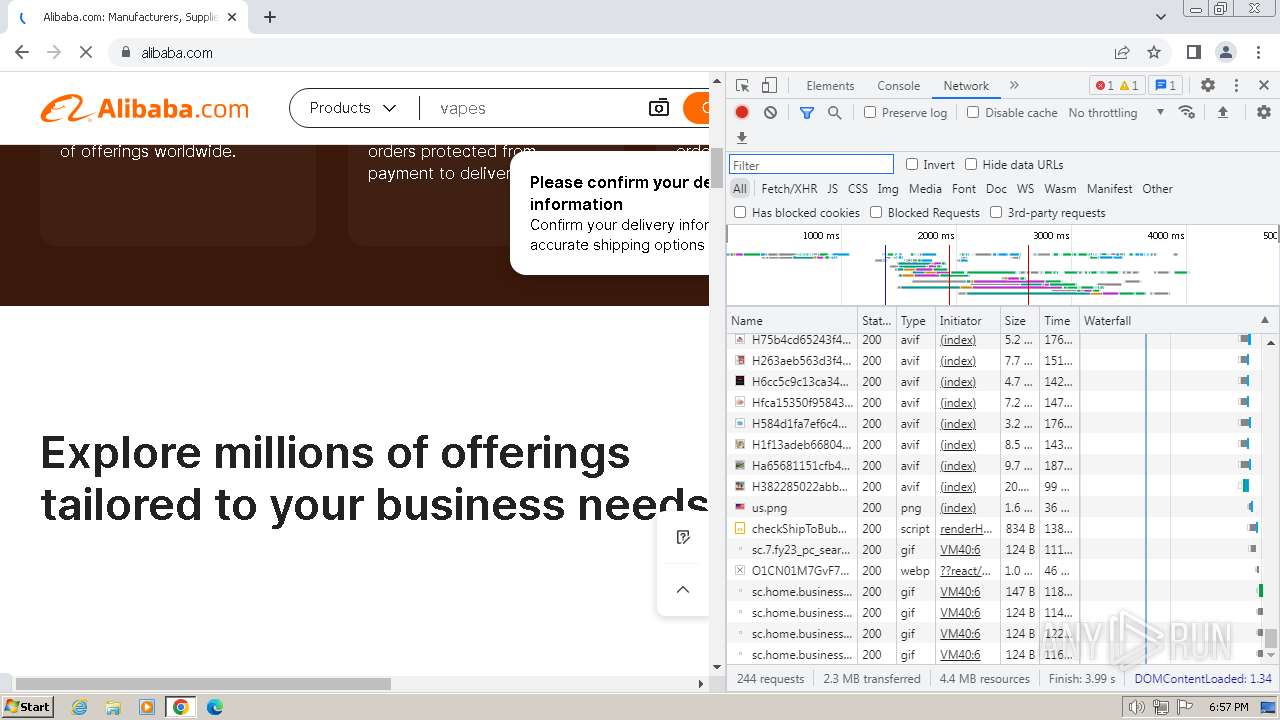
Task: Stop recording network log red button
Action: pos(742,113)
